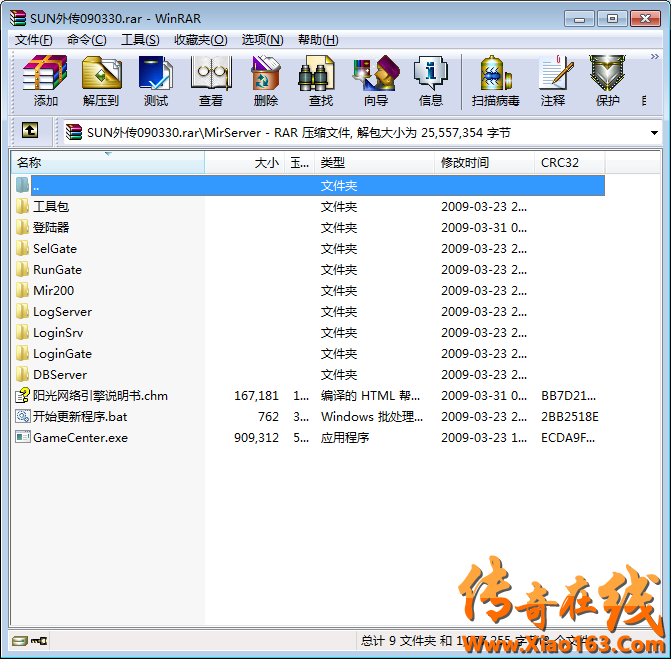Sort by 修改时间 column header

click(x=484, y=163)
